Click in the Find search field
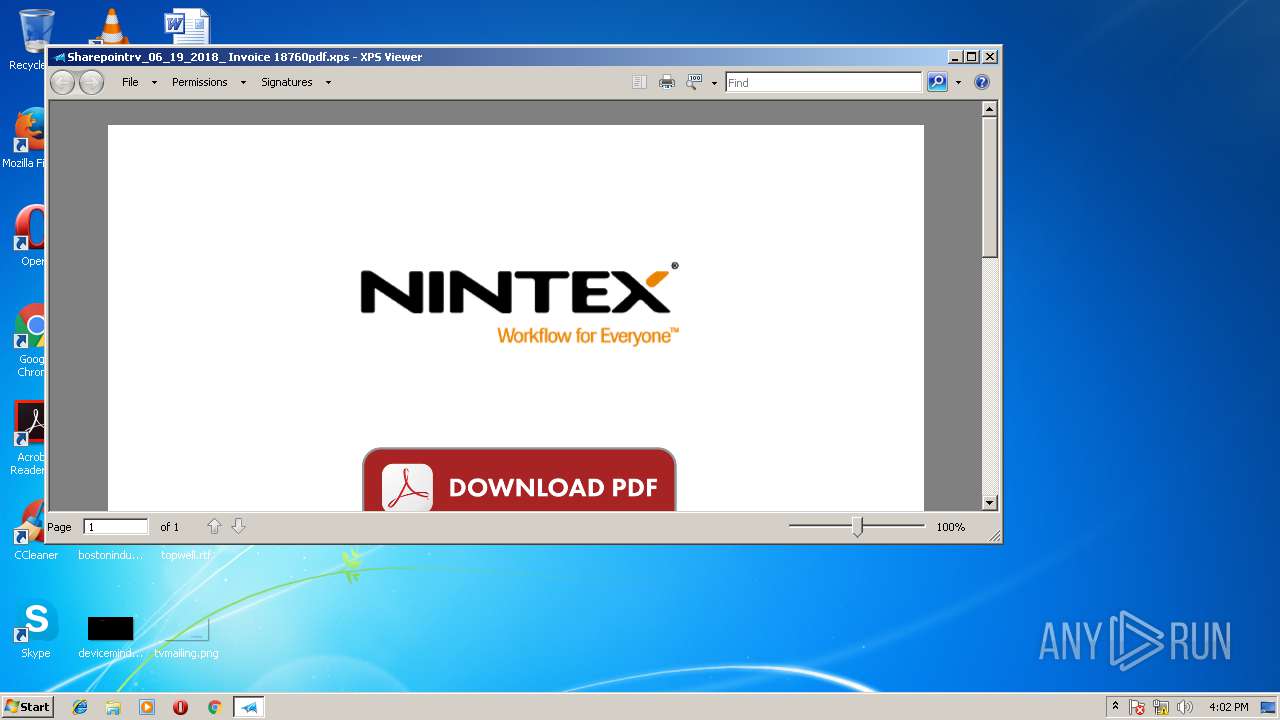Image resolution: width=1280 pixels, height=720 pixels. click(823, 82)
